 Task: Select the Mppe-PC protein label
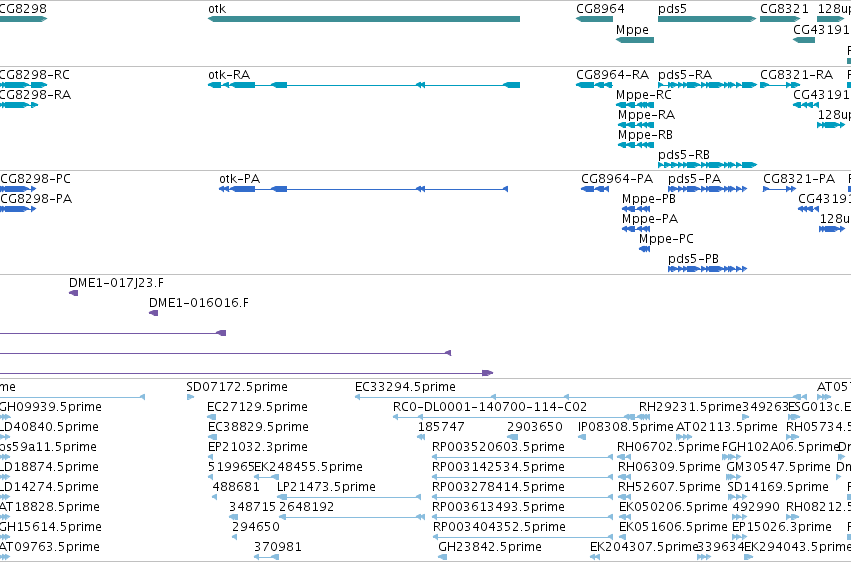click(x=666, y=240)
